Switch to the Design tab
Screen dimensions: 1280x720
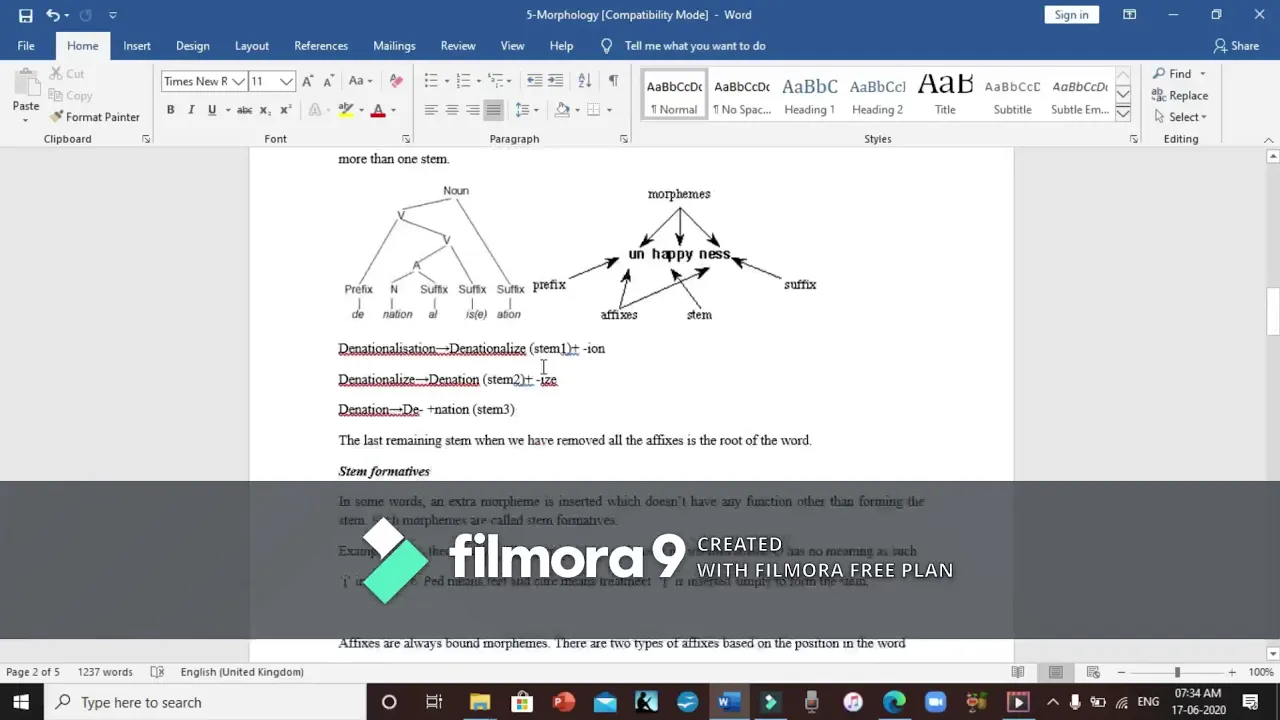tap(193, 46)
